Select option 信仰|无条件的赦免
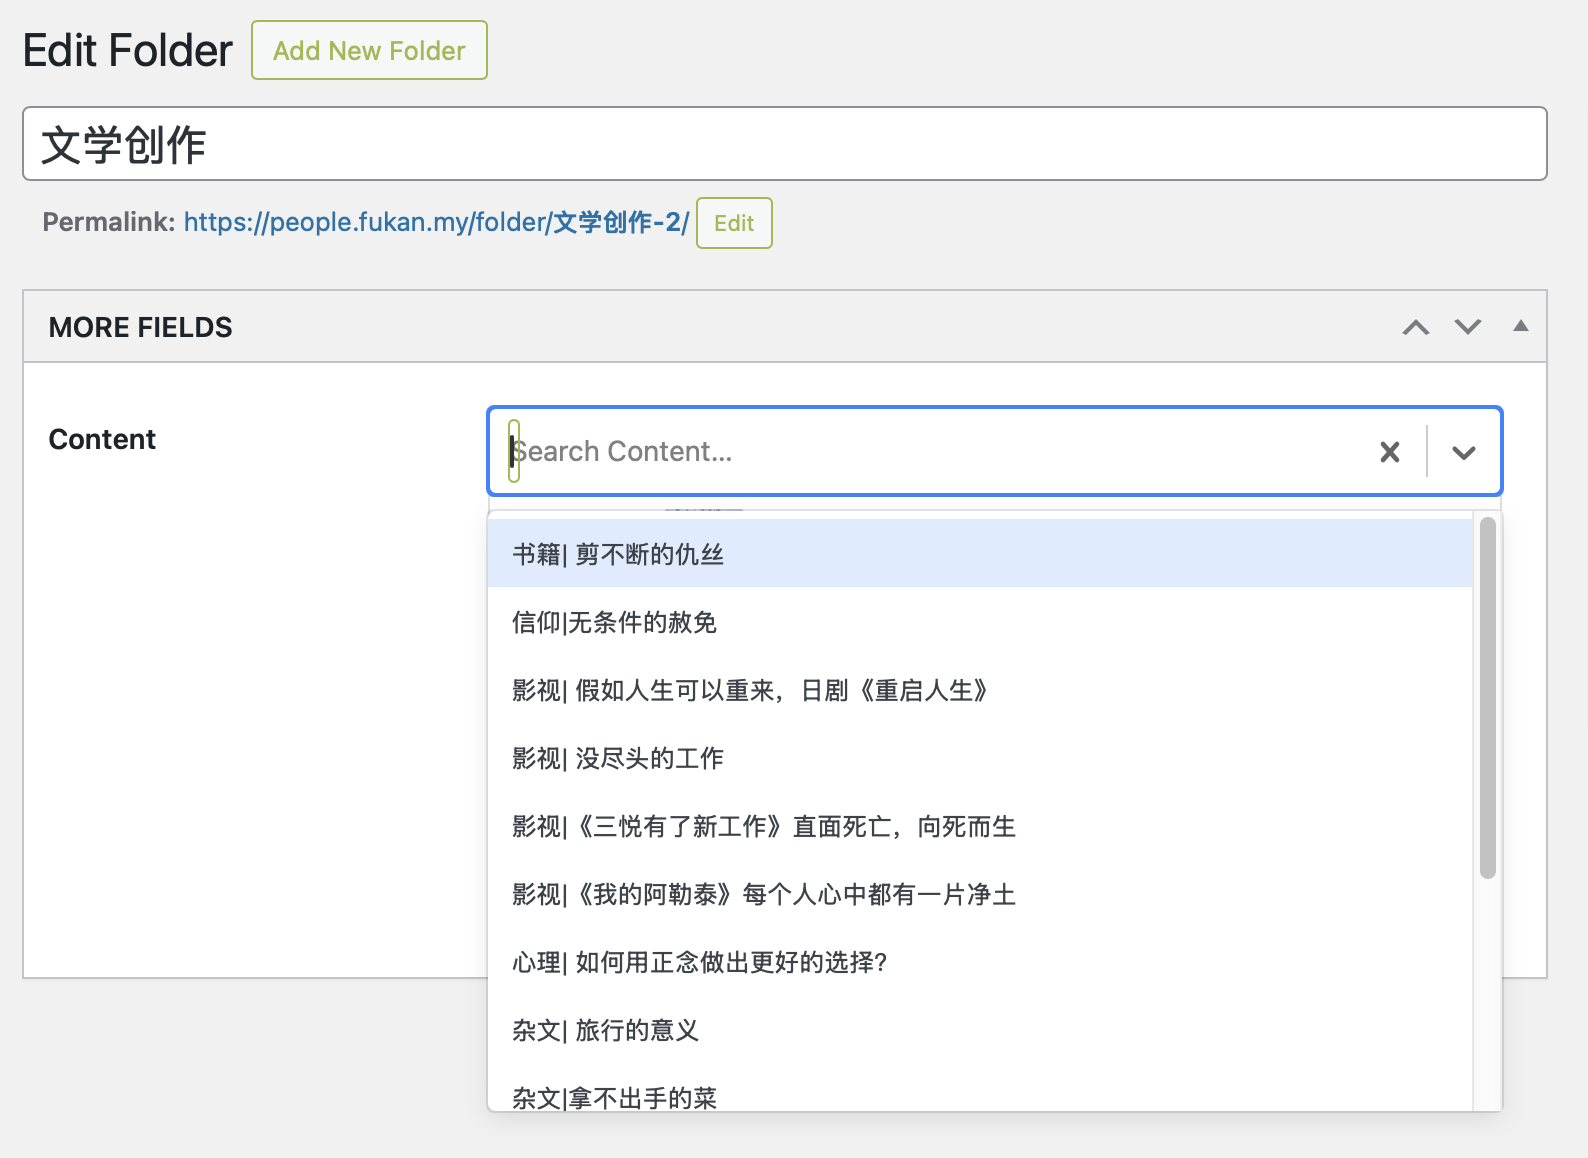Image resolution: width=1588 pixels, height=1158 pixels. [x=614, y=622]
